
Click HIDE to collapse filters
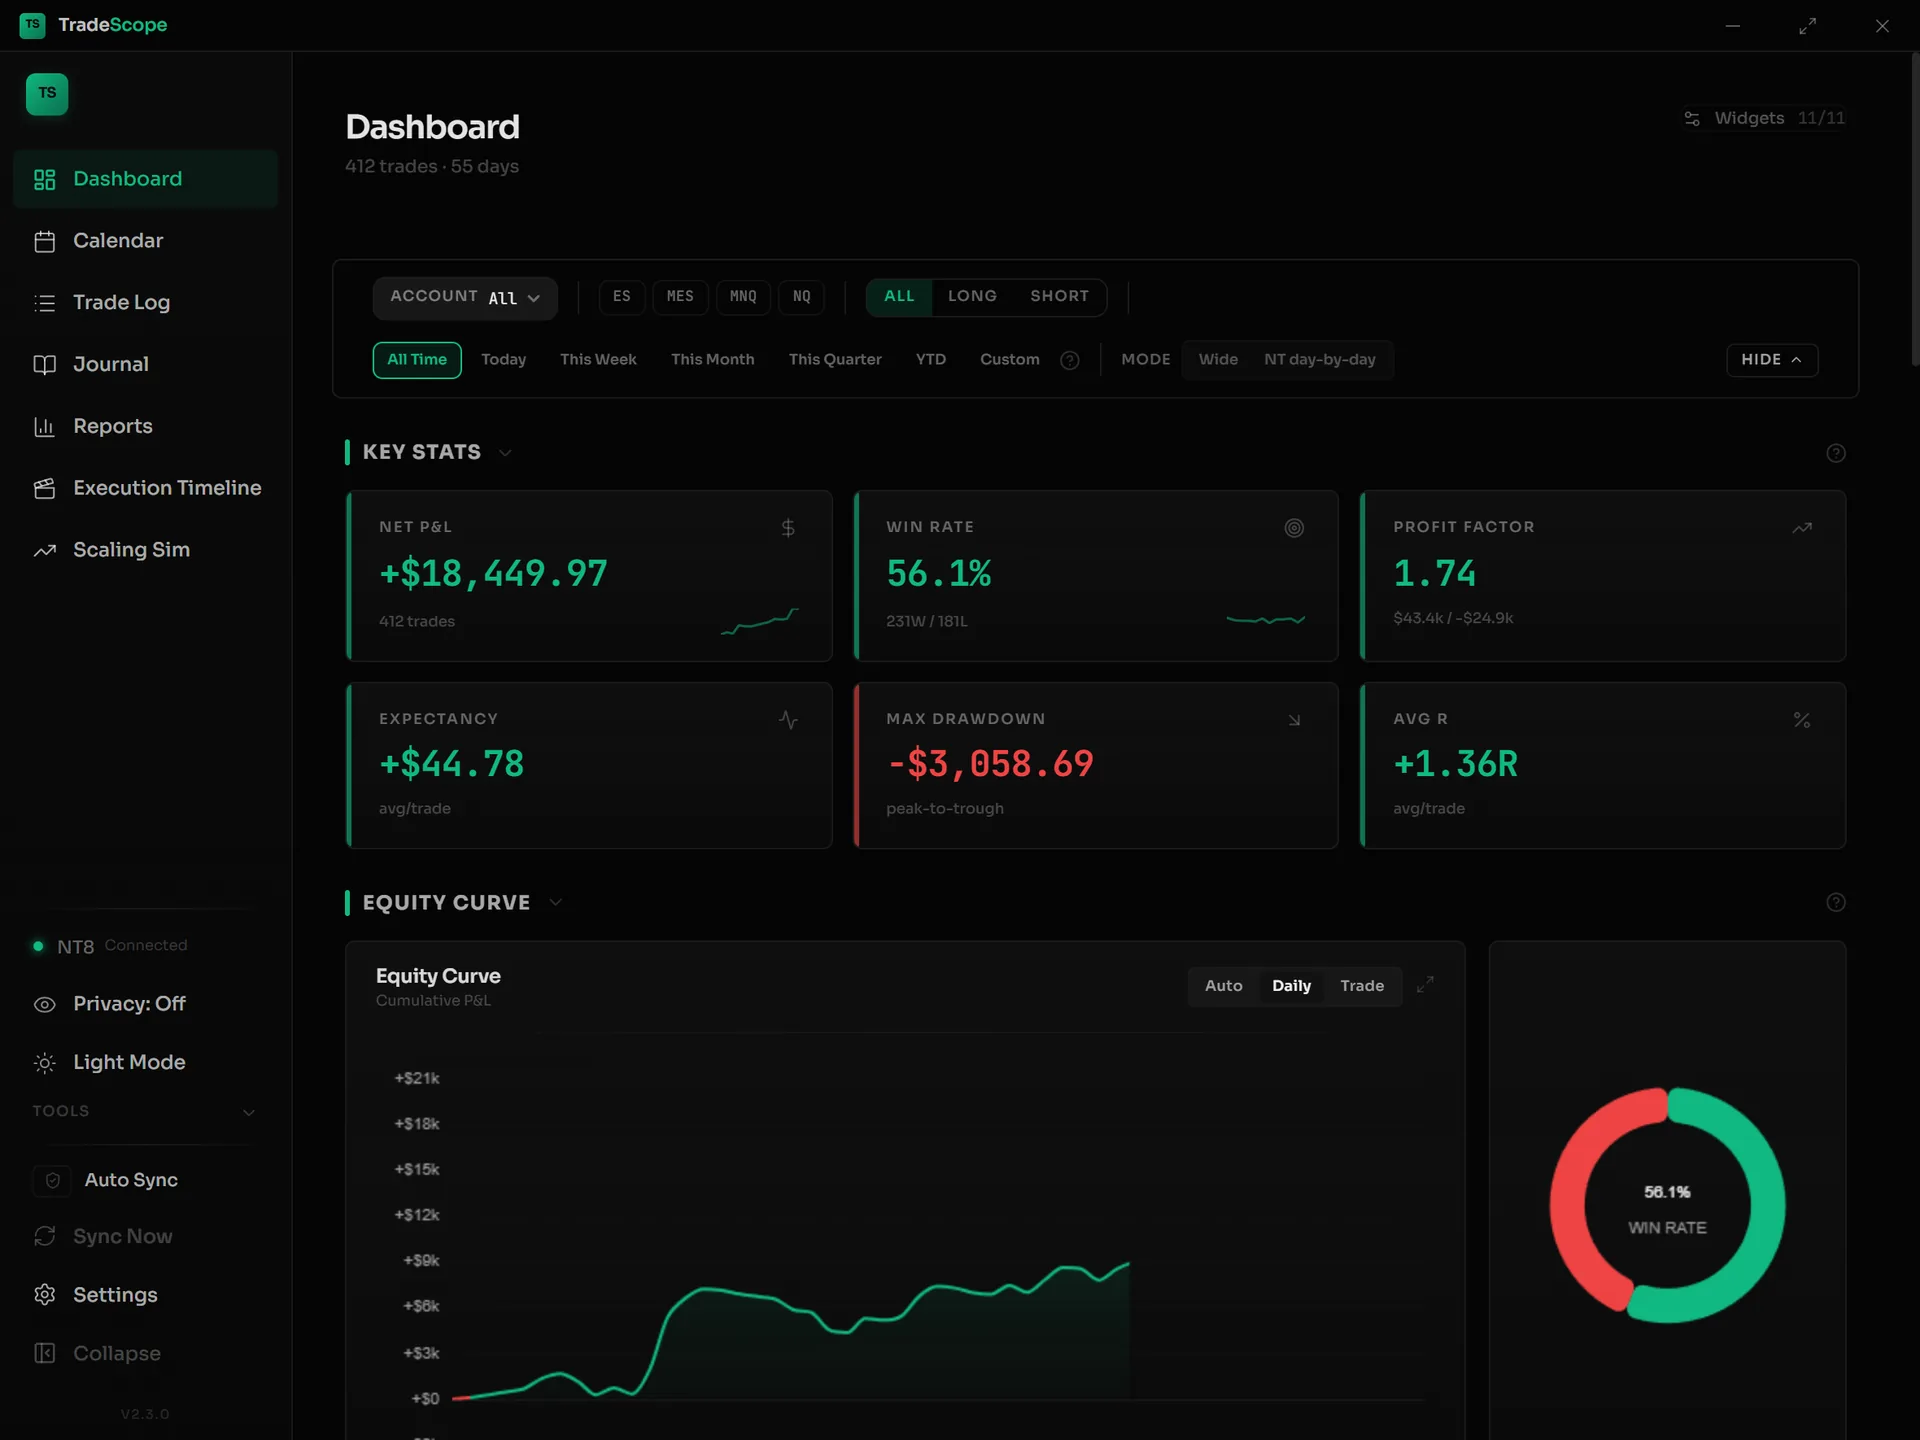pyautogui.click(x=1772, y=360)
